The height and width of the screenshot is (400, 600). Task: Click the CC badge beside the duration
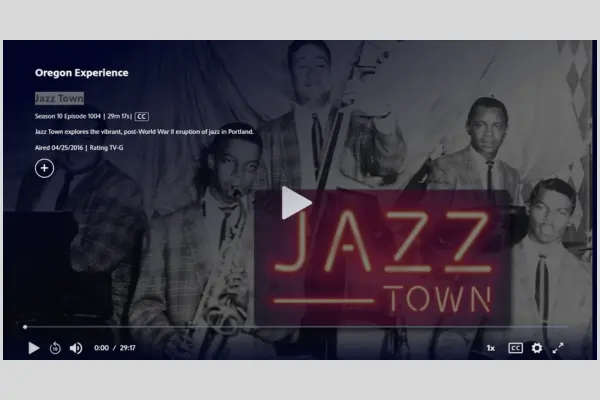click(142, 116)
